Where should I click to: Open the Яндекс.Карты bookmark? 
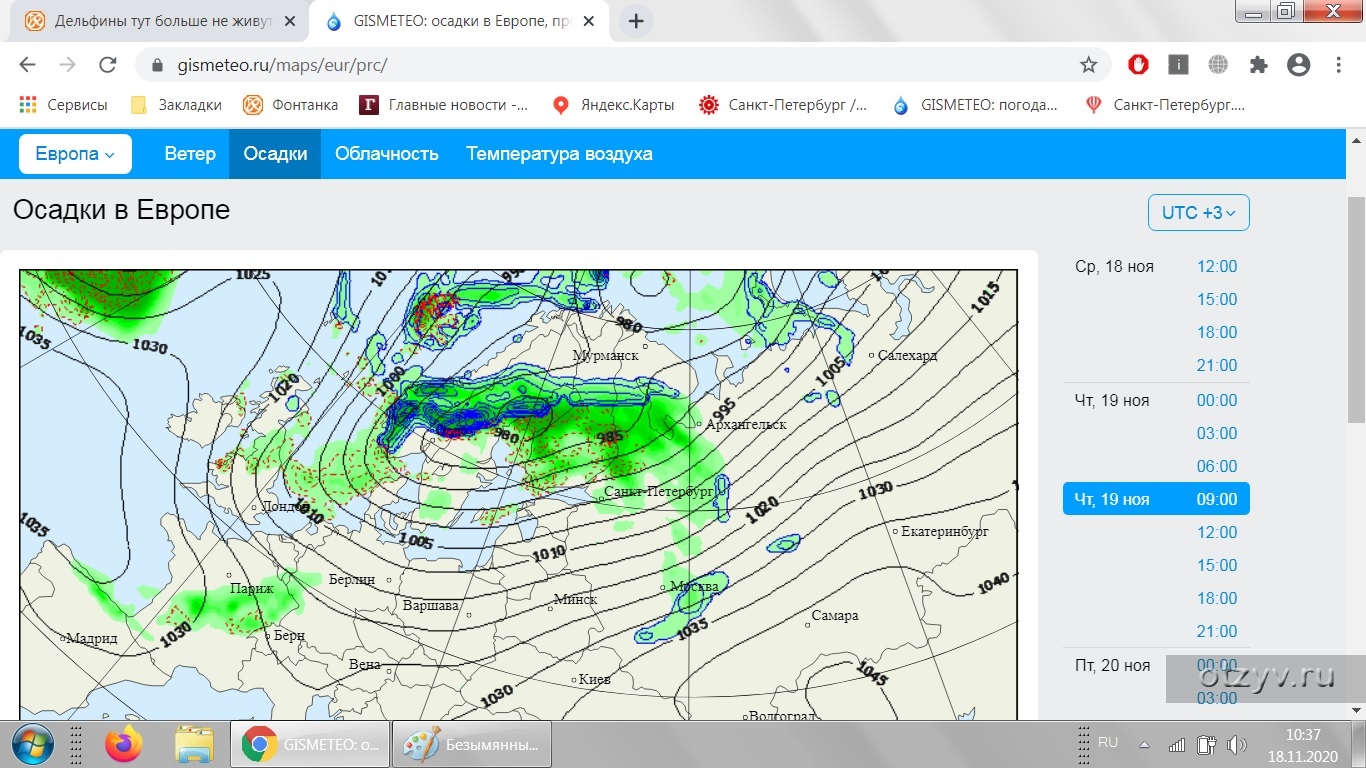tap(613, 104)
